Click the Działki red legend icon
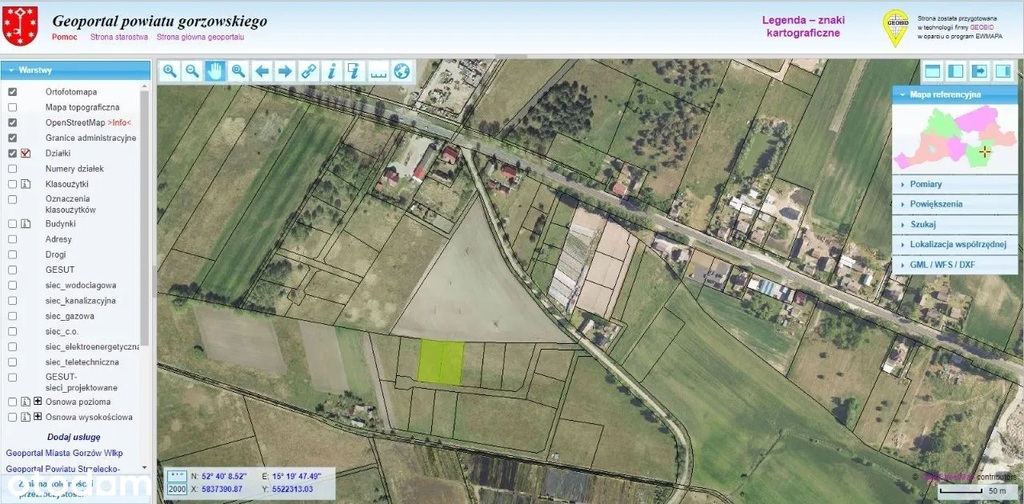The height and width of the screenshot is (504, 1024). (x=26, y=153)
